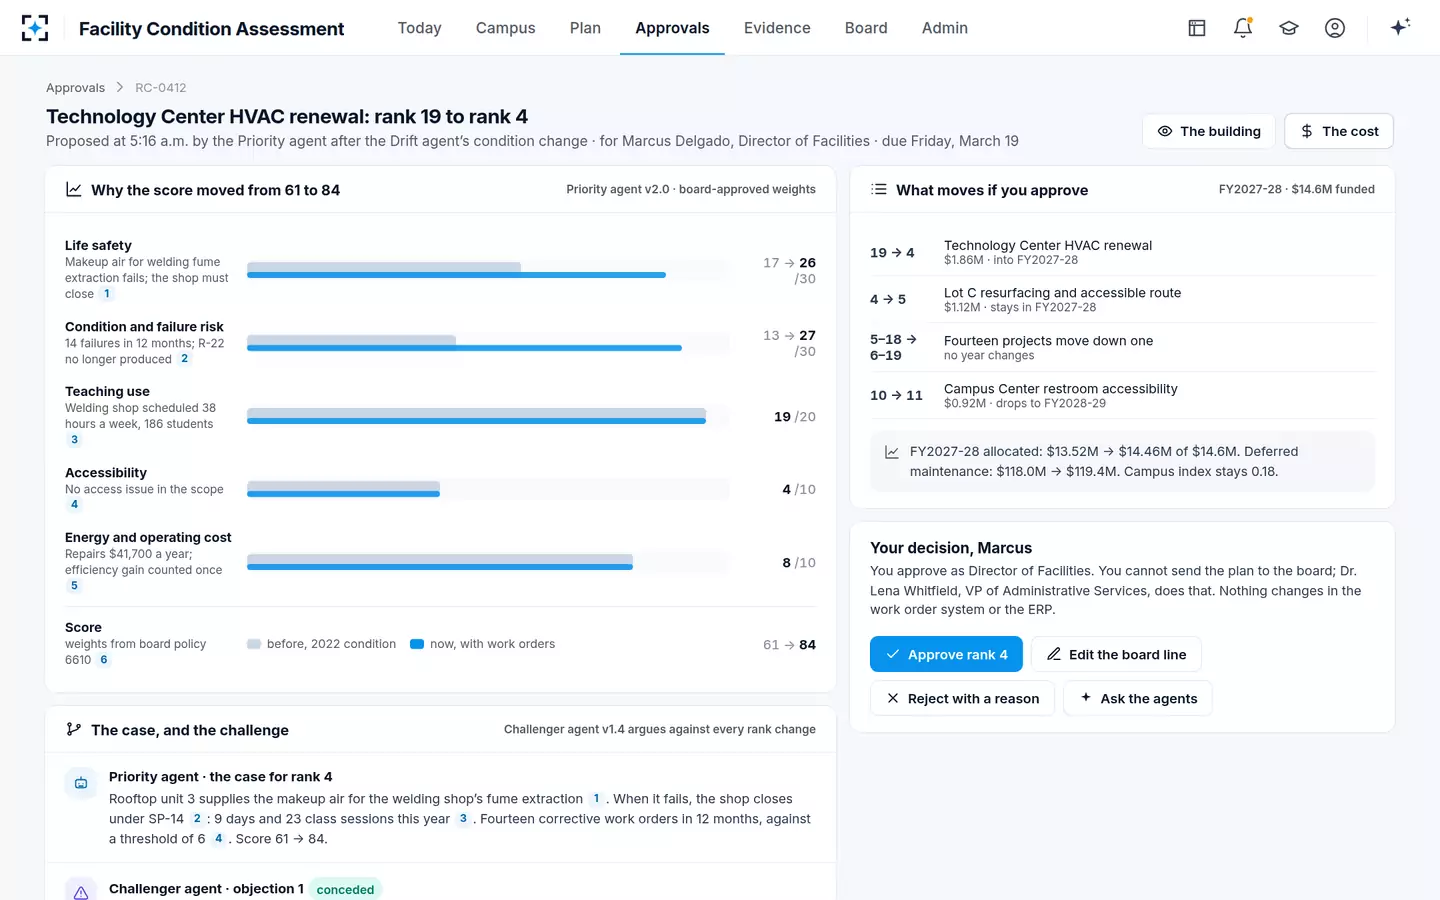The image size is (1440, 900).
Task: Select the Approvals tab
Action: tap(672, 28)
